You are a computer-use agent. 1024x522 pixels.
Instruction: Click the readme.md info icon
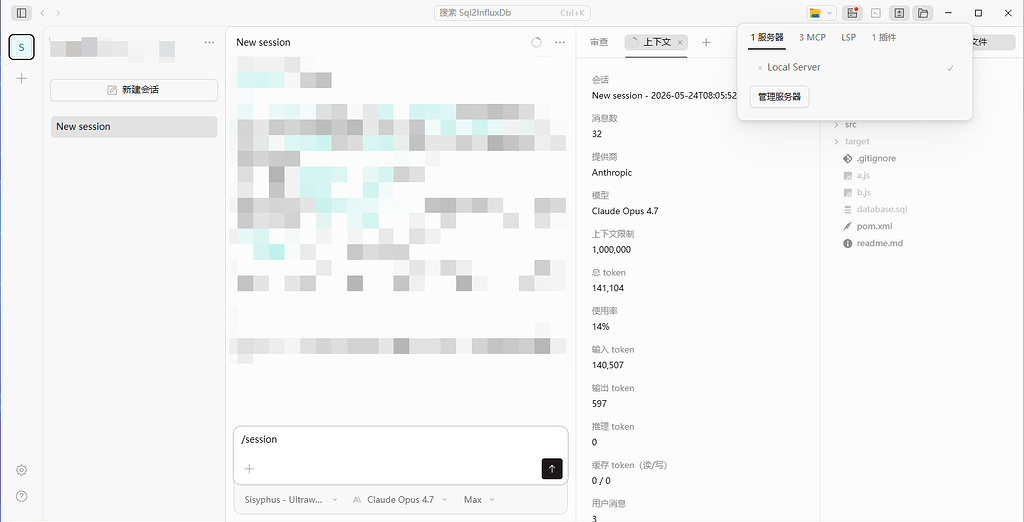coord(848,243)
